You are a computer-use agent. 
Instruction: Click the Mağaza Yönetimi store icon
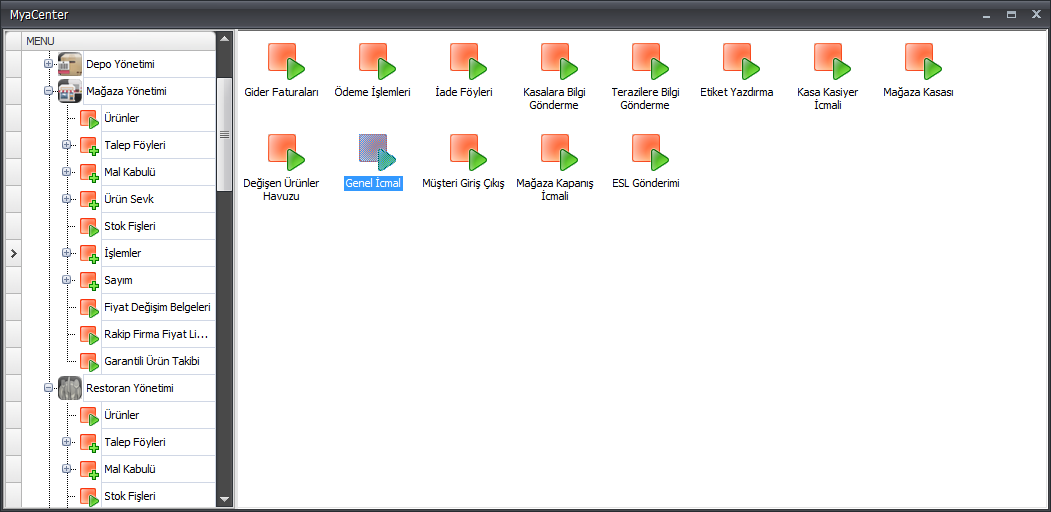click(x=70, y=90)
